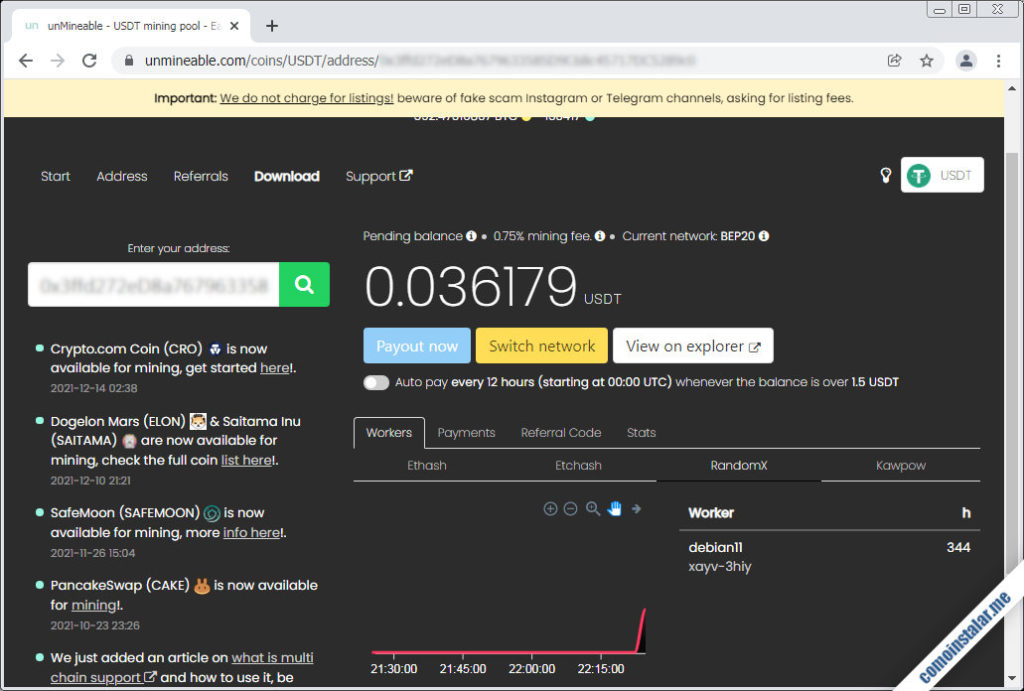The height and width of the screenshot is (691, 1024).
Task: Open the Start menu item
Action: [56, 176]
